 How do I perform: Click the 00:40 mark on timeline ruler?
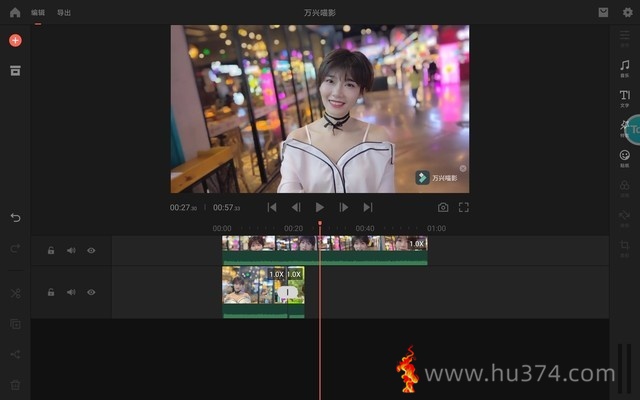click(365, 229)
